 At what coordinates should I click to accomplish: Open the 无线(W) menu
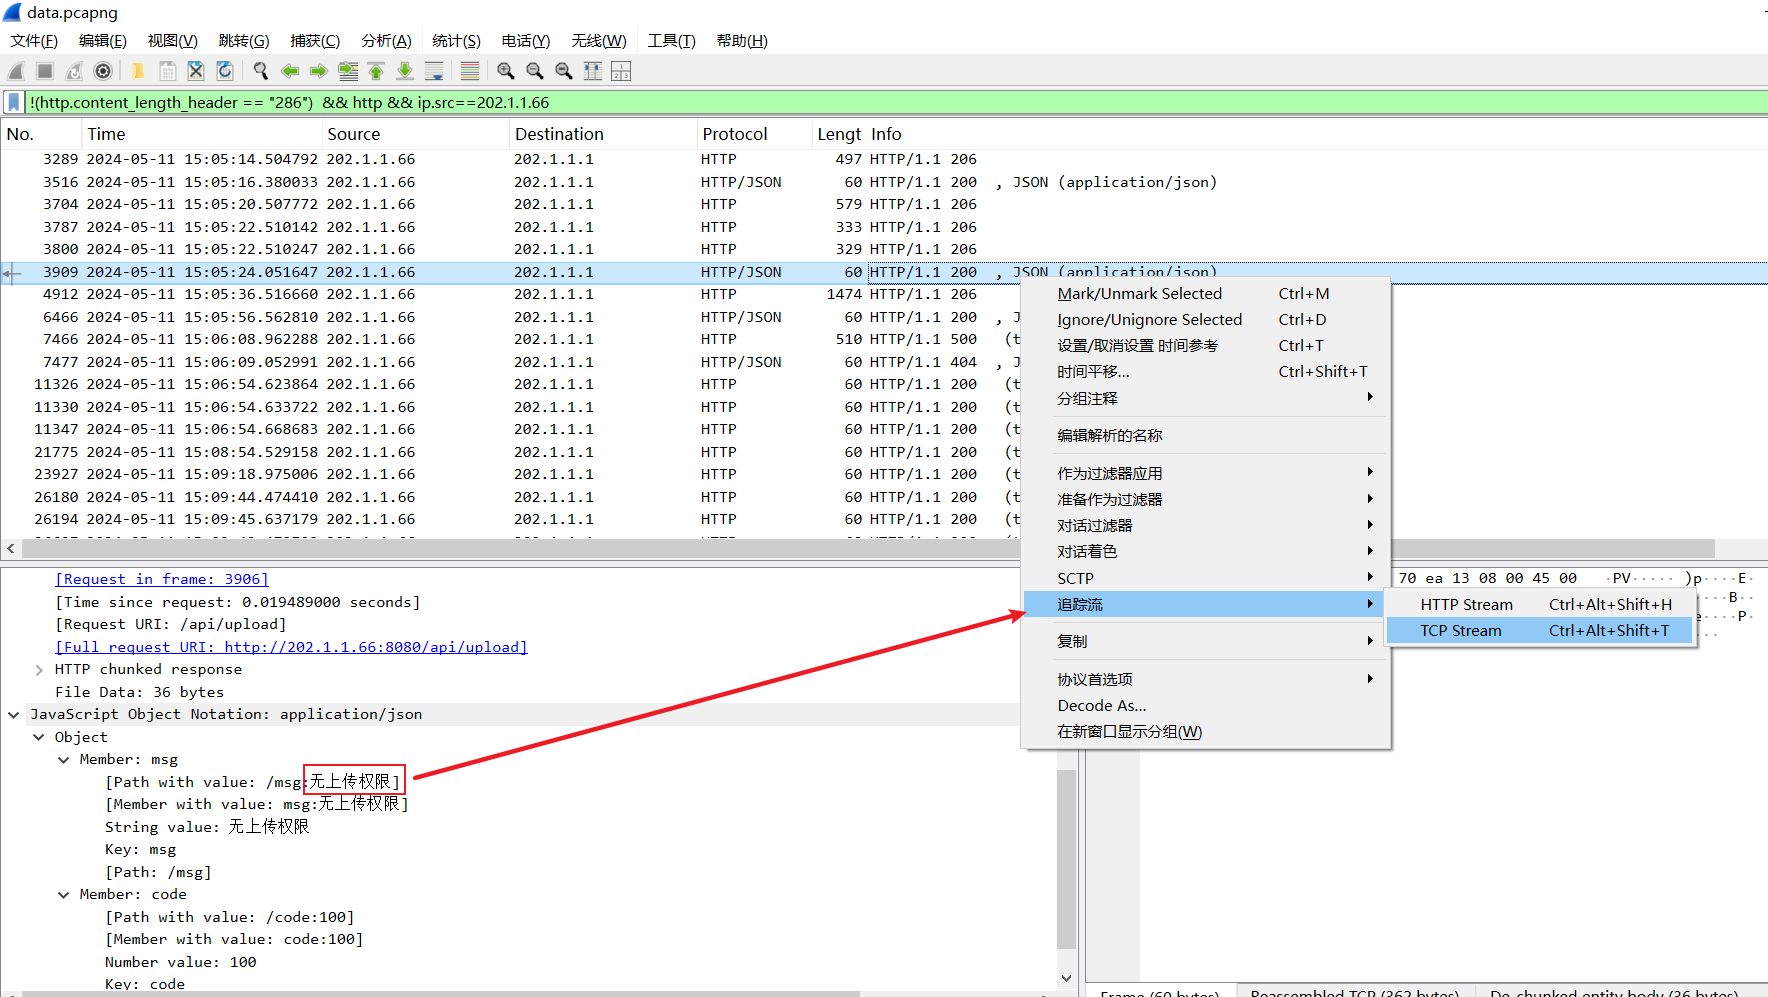click(x=599, y=41)
